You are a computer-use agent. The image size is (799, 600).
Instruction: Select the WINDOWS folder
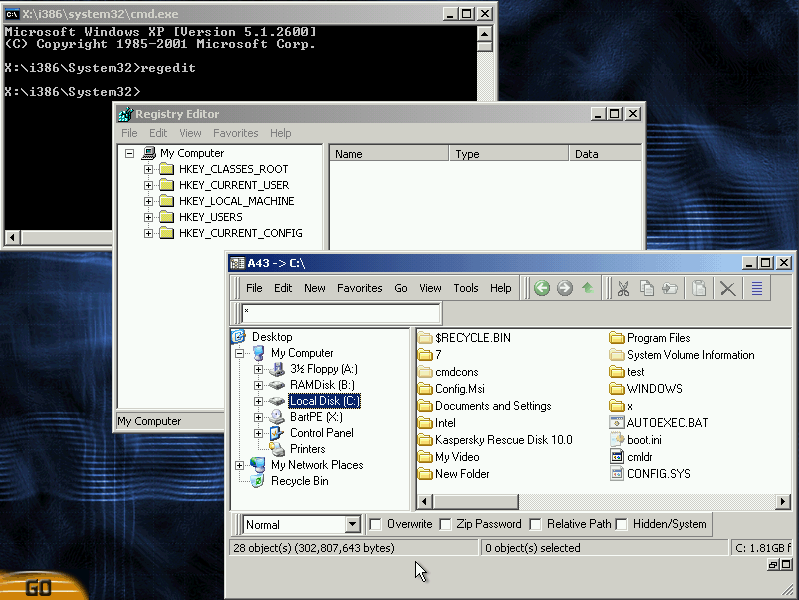[654, 389]
